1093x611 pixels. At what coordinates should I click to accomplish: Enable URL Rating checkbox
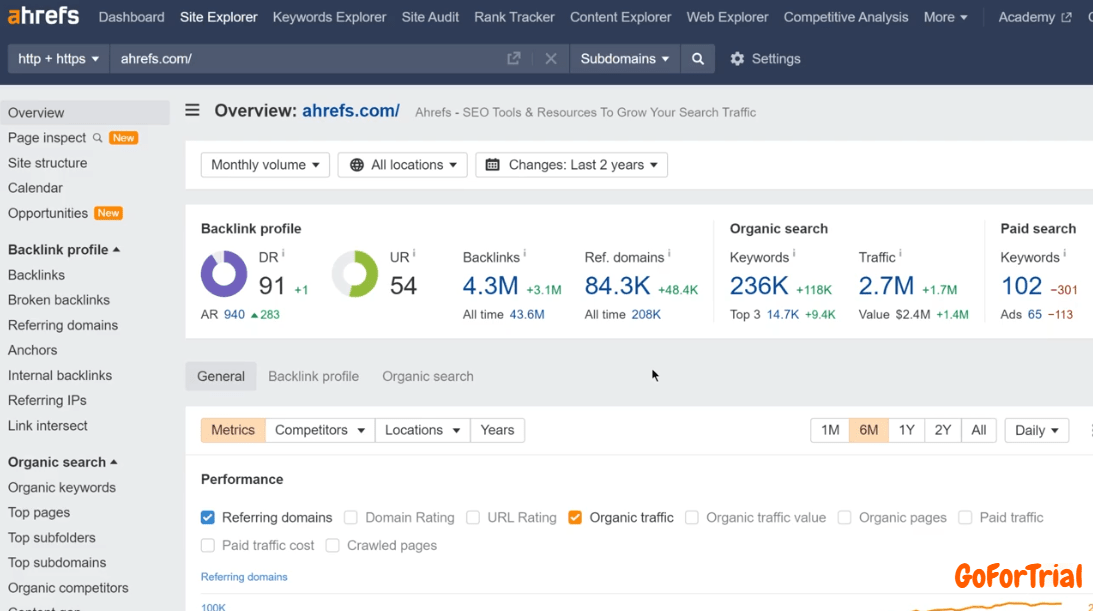pos(473,517)
